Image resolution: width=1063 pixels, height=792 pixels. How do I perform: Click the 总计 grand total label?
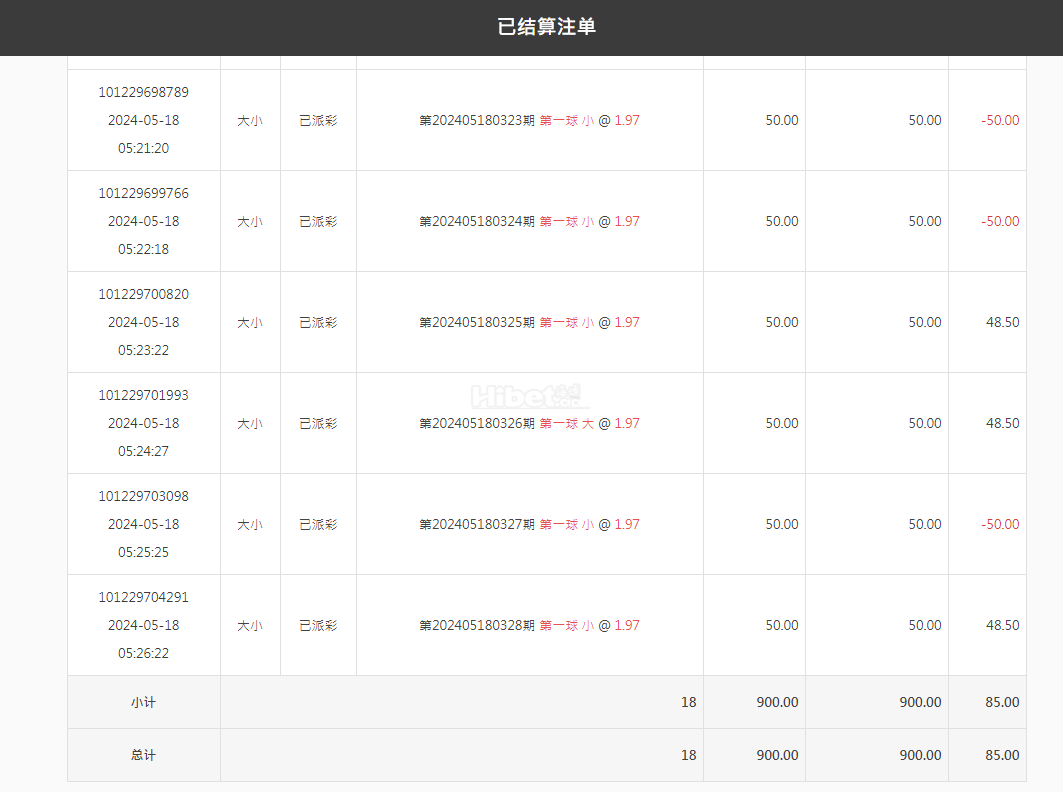144,755
